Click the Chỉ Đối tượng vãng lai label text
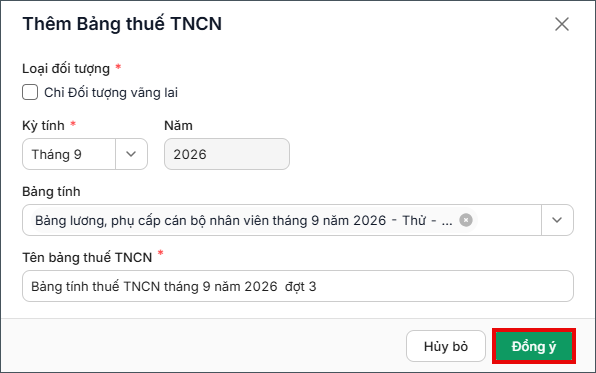The height and width of the screenshot is (373, 596). pyautogui.click(x=111, y=92)
